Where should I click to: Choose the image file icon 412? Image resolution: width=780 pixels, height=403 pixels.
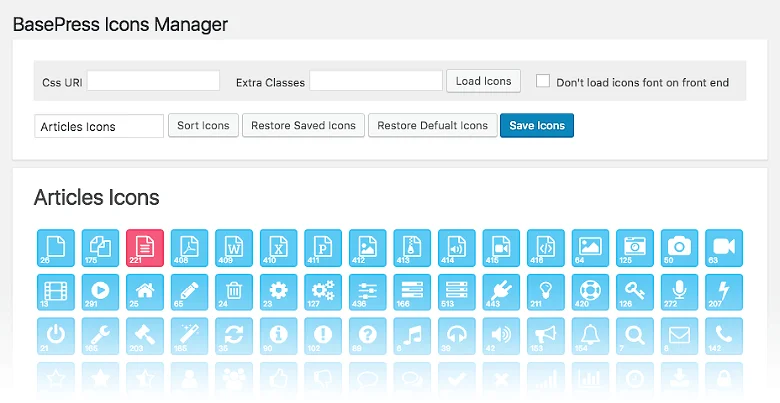[x=368, y=248]
